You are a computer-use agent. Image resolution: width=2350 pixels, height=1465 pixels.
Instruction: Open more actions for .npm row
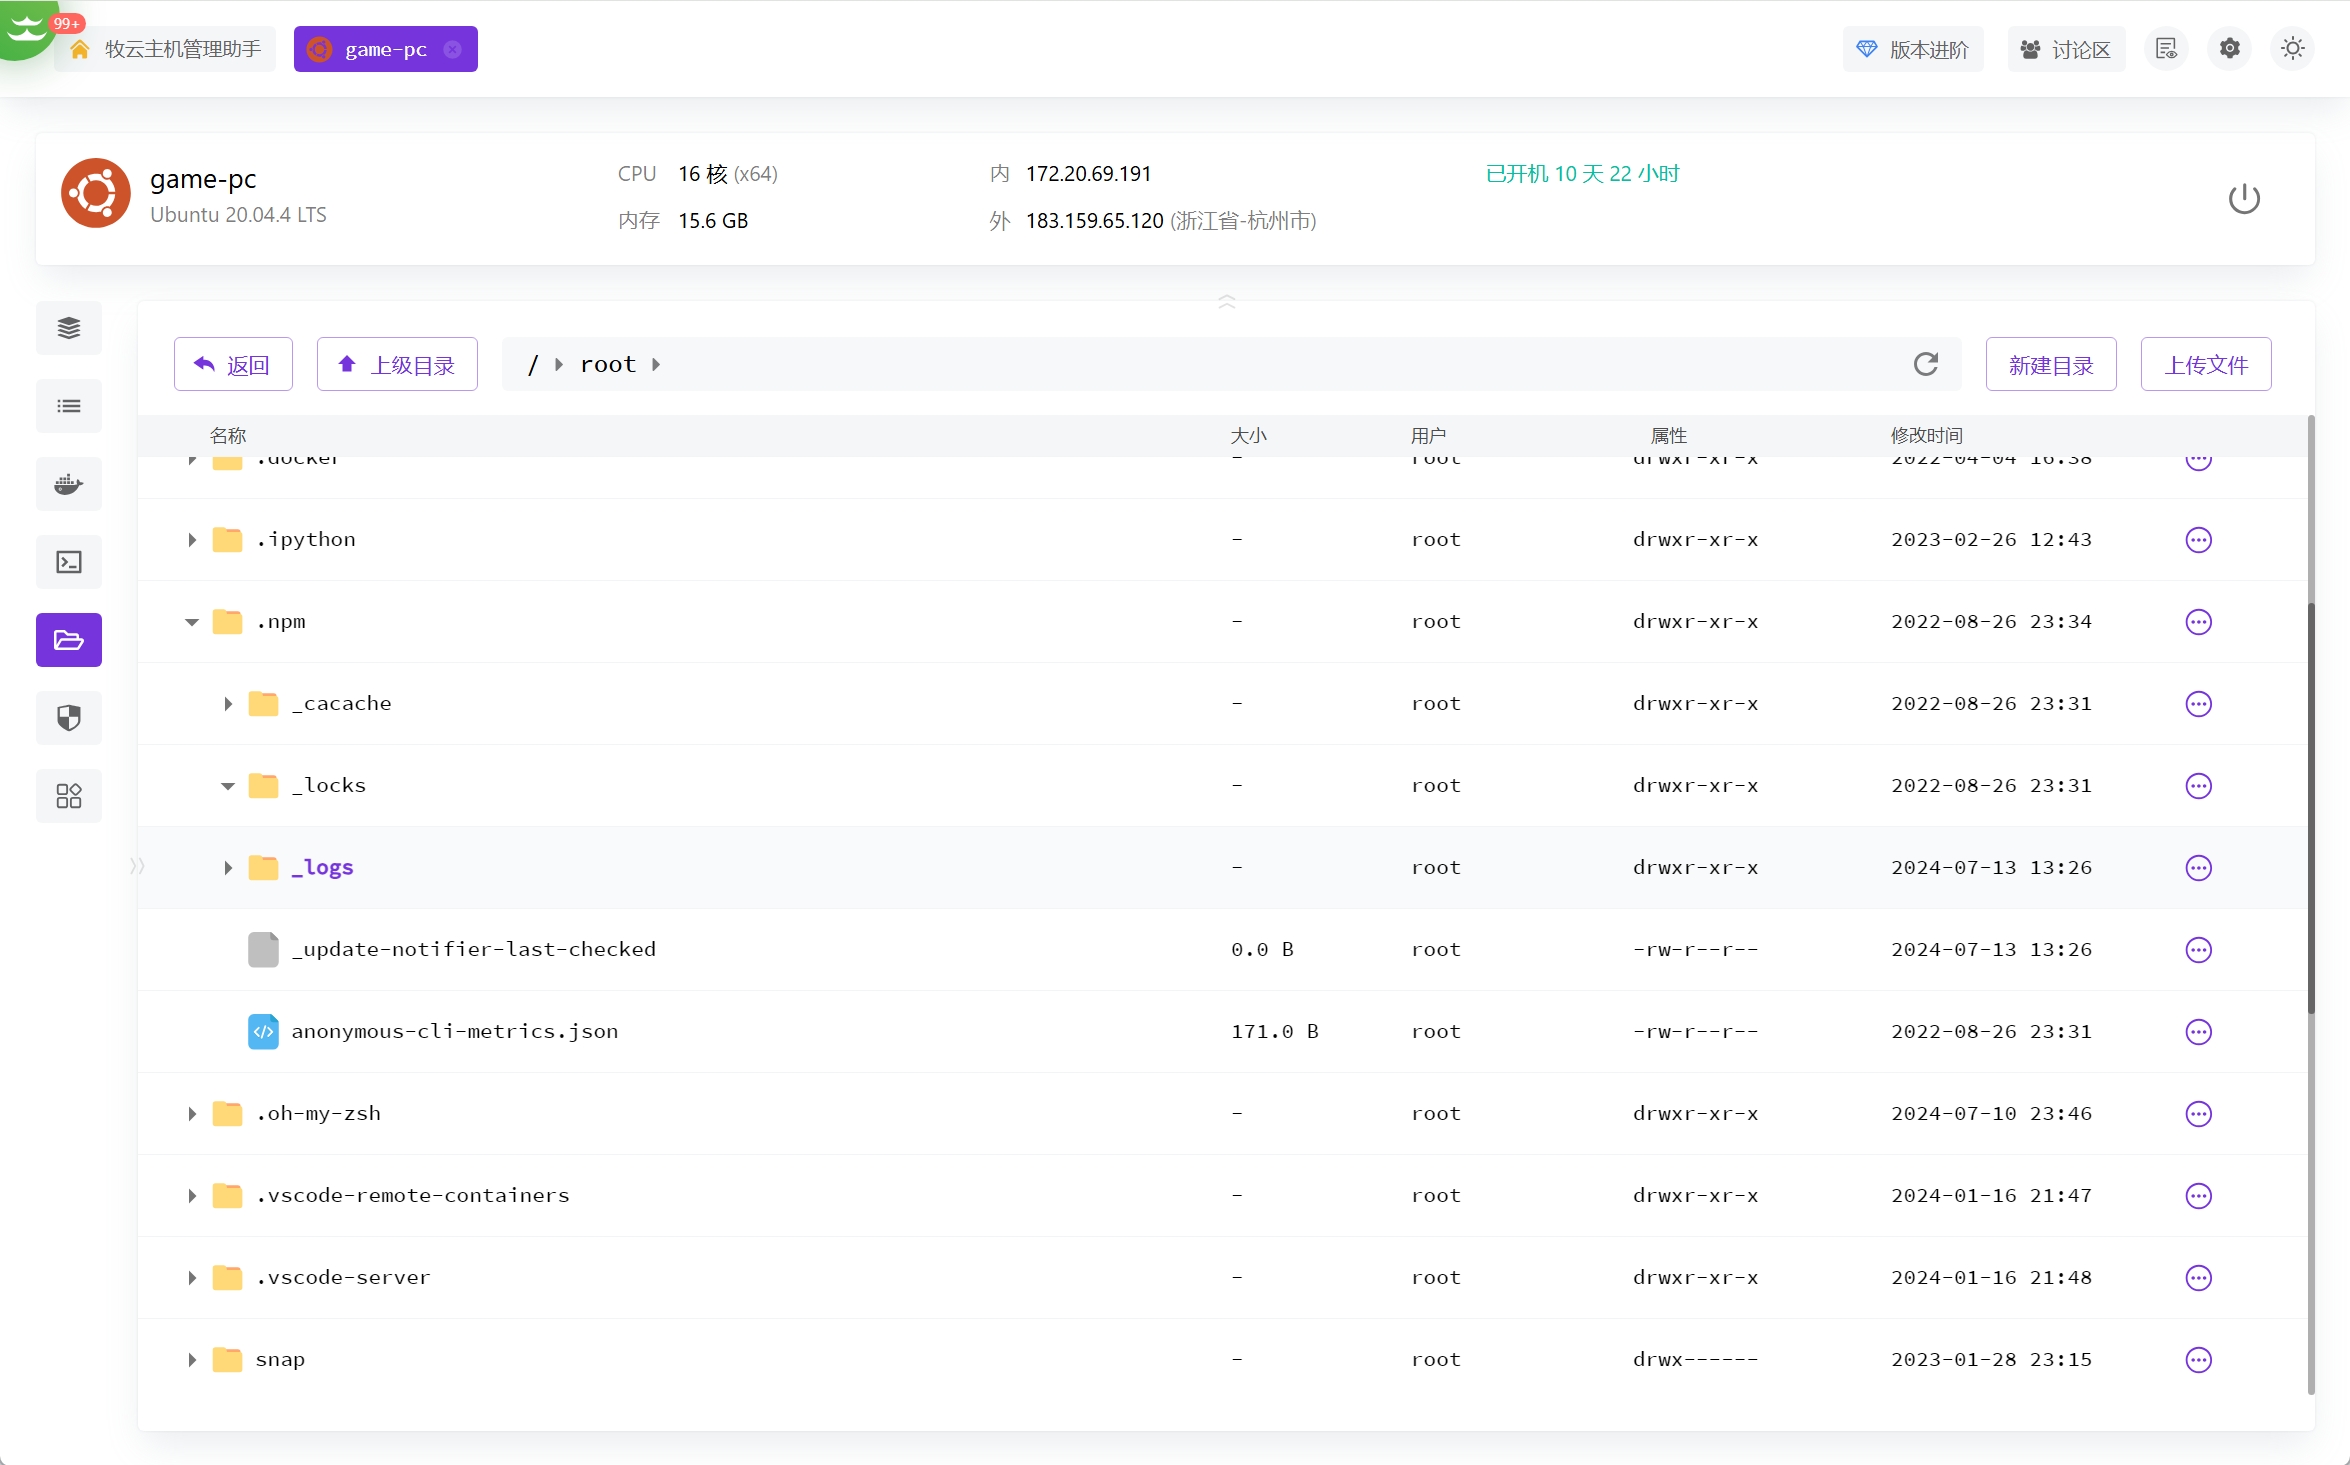click(x=2198, y=622)
